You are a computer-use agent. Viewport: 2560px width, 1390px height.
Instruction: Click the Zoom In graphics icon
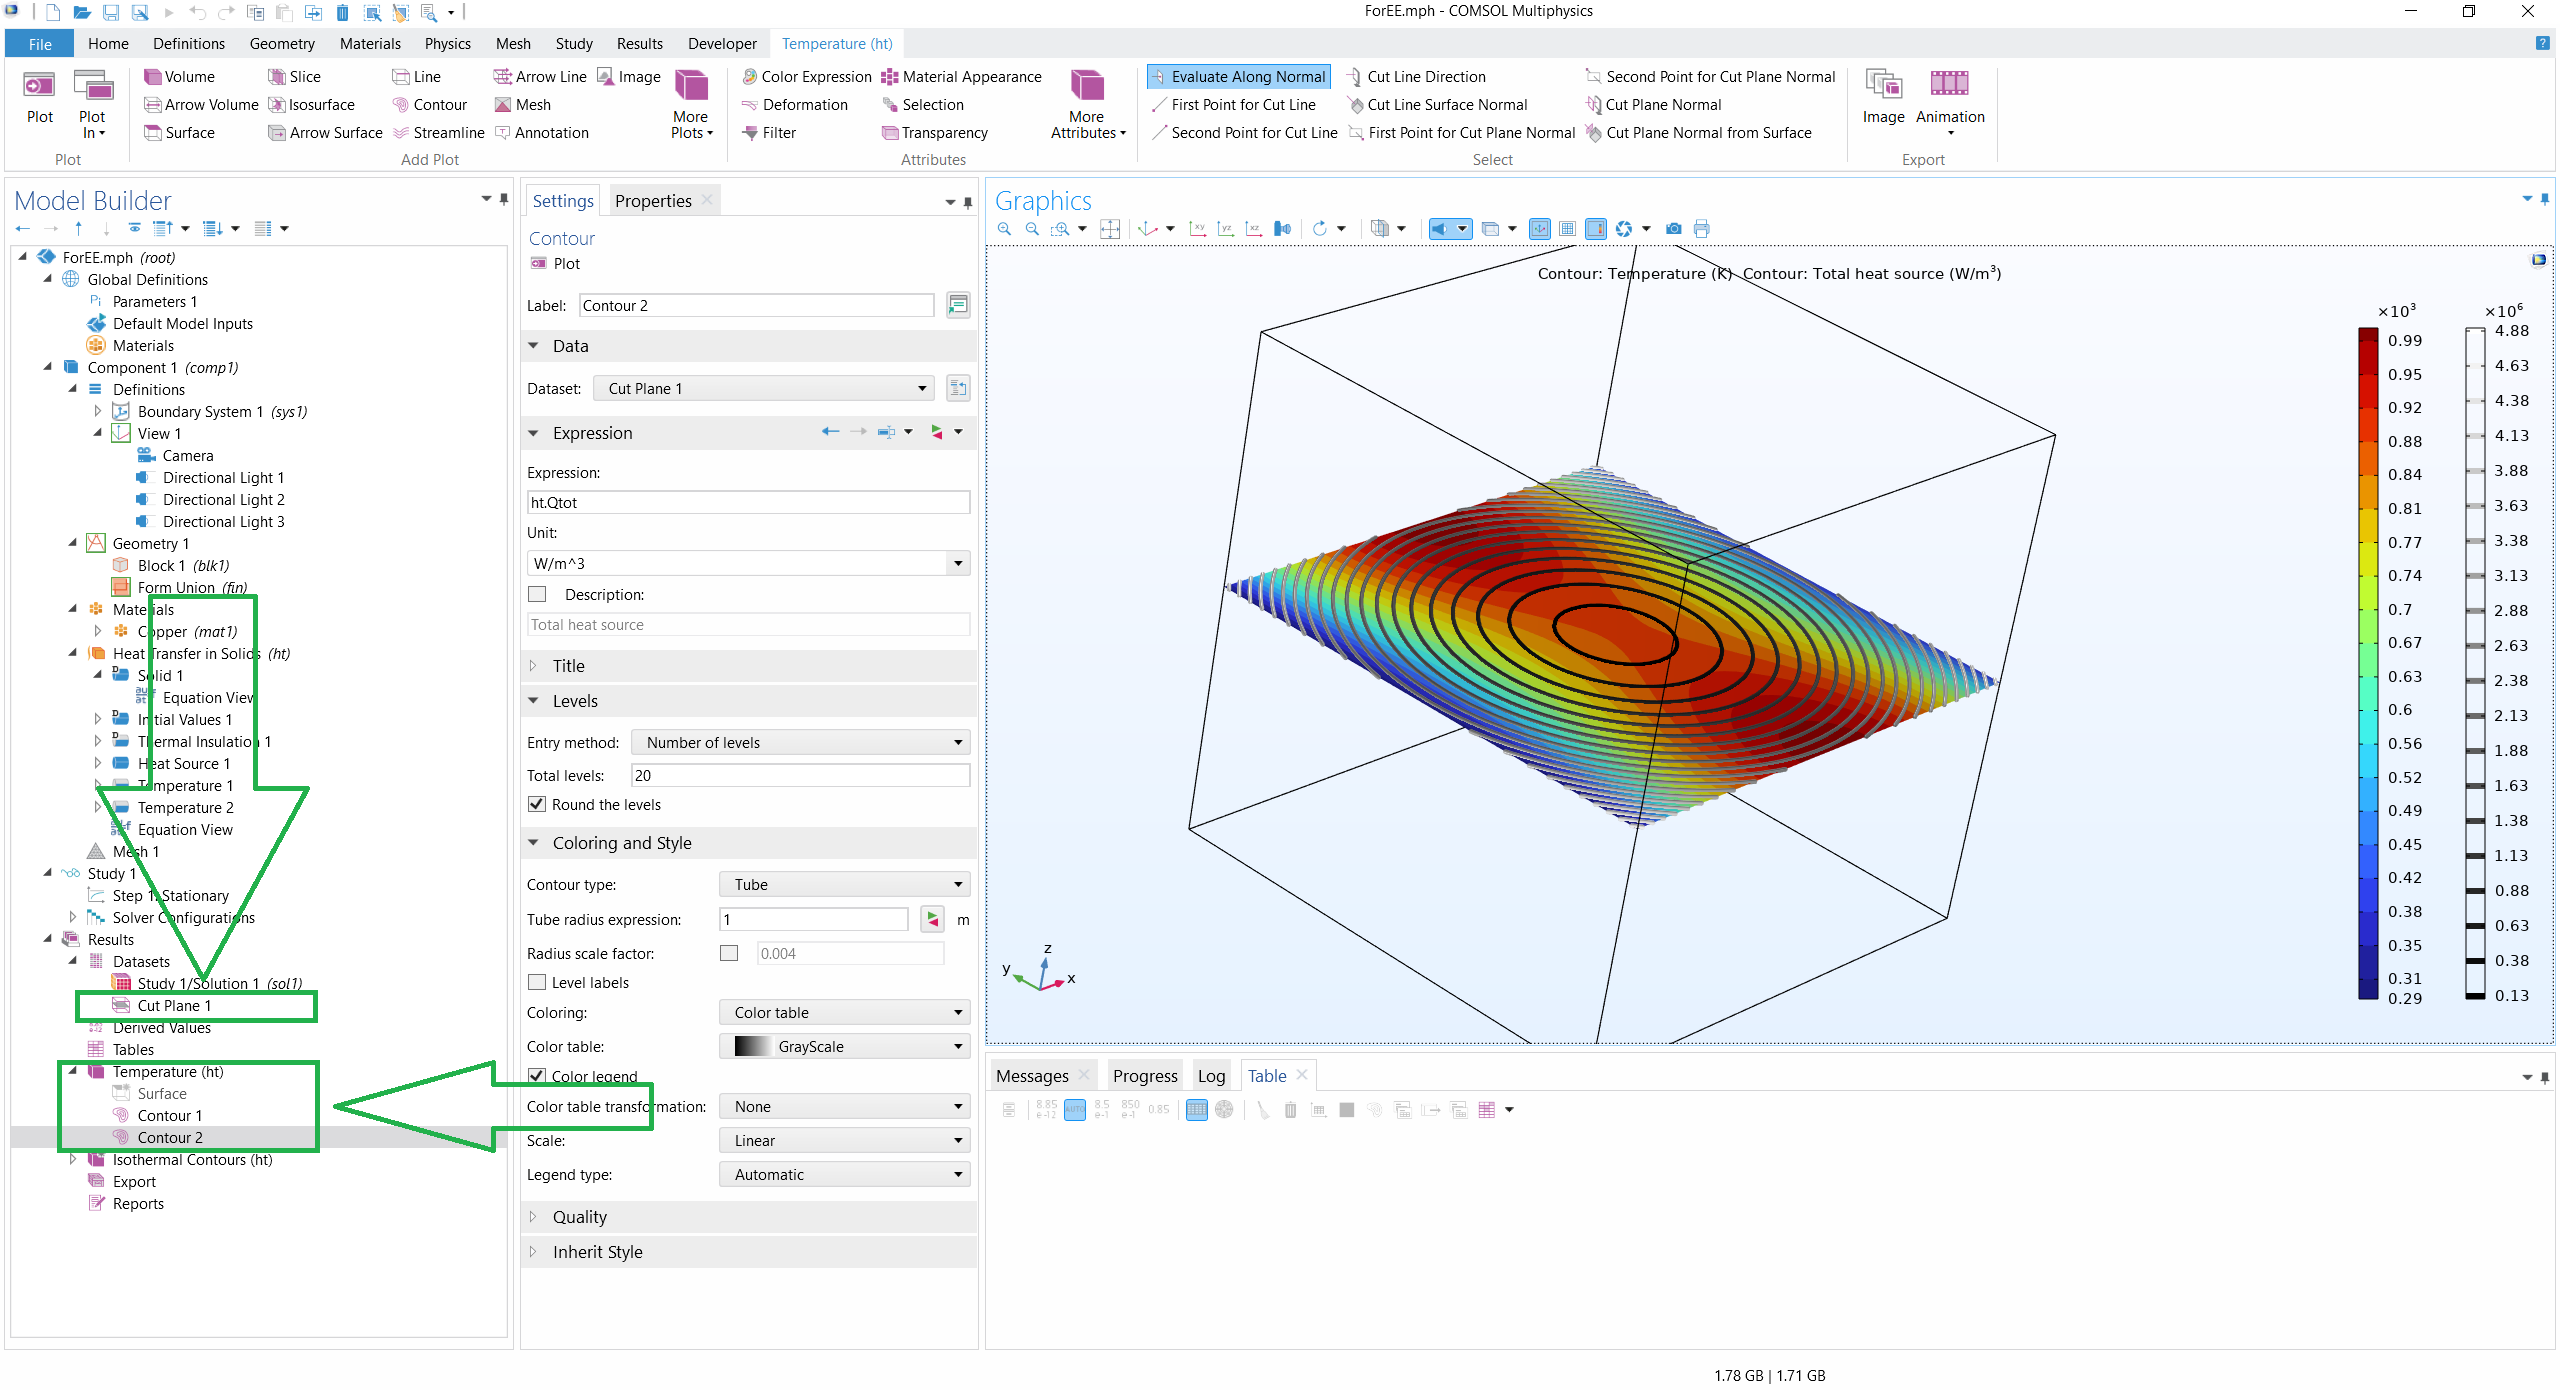tap(1004, 229)
